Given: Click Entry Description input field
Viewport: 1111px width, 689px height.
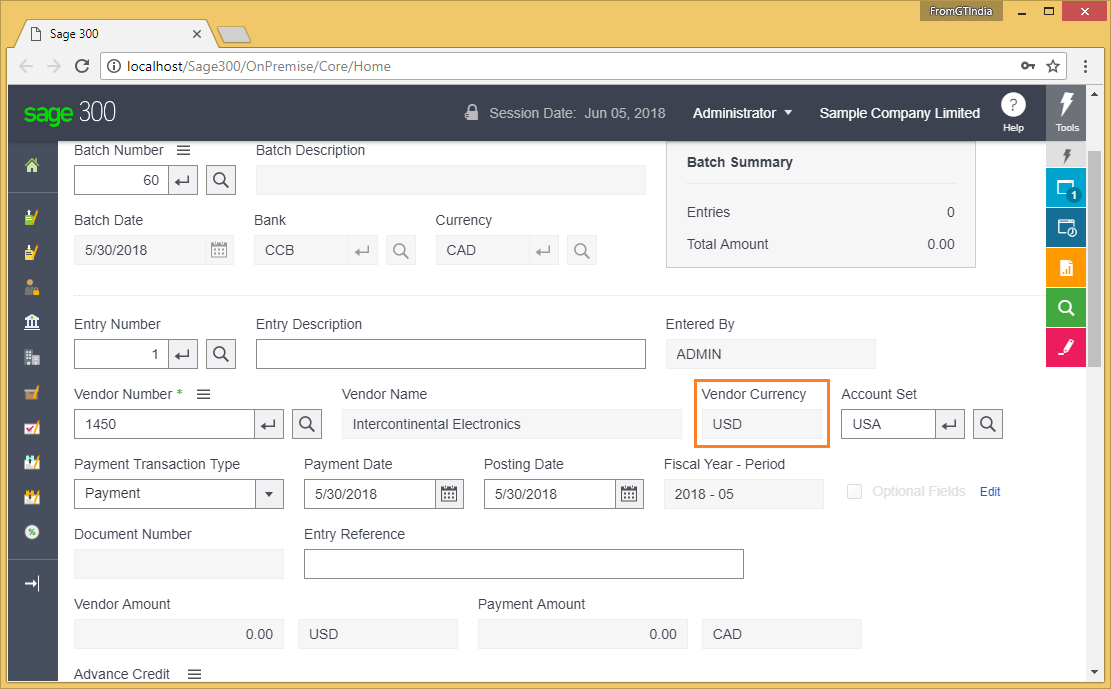Looking at the screenshot, I should (x=451, y=354).
